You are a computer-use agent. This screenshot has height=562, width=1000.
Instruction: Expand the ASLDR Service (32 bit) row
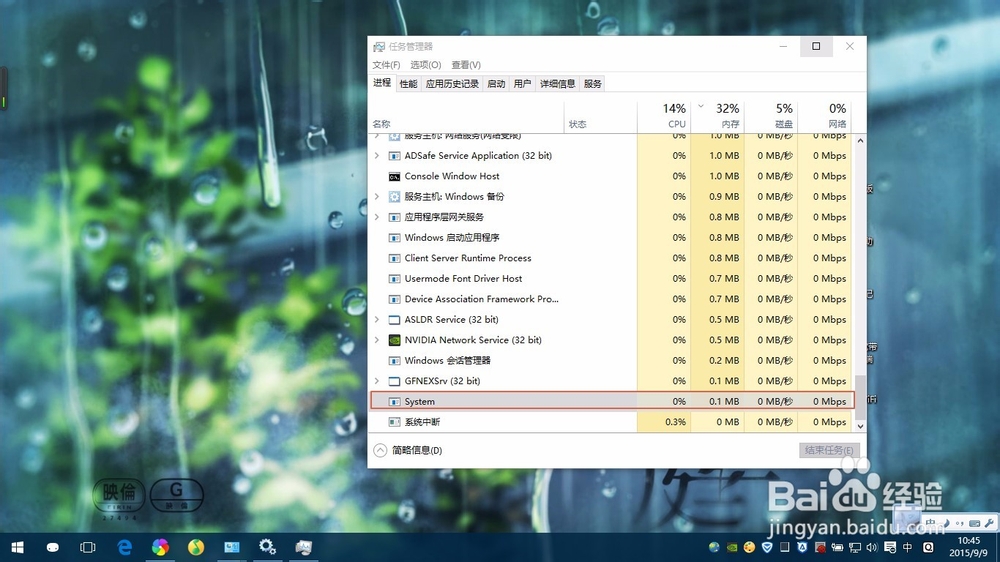pyautogui.click(x=377, y=320)
